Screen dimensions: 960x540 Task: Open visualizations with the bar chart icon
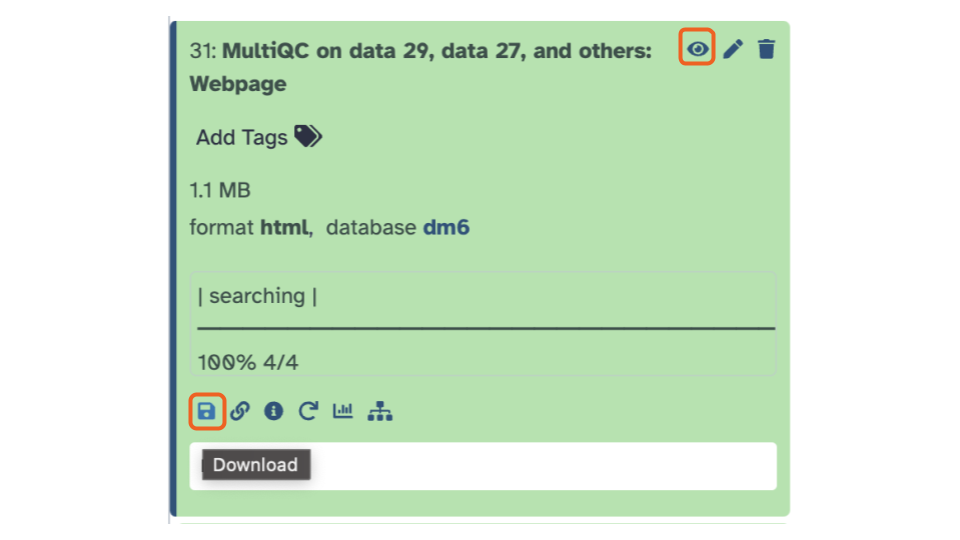[x=343, y=410]
